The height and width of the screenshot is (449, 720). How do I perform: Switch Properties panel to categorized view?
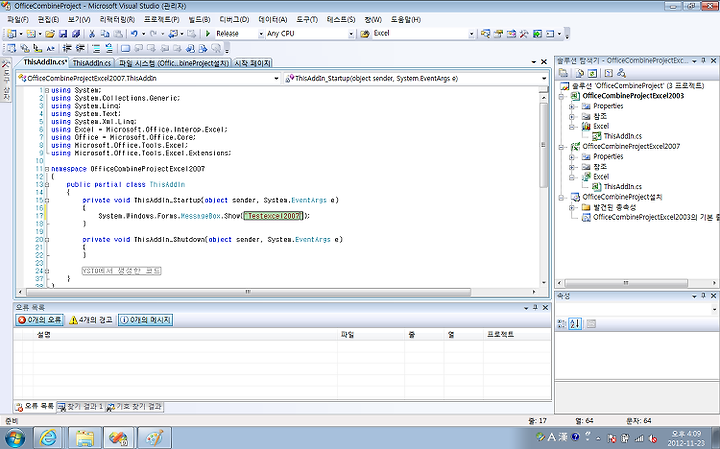point(562,324)
